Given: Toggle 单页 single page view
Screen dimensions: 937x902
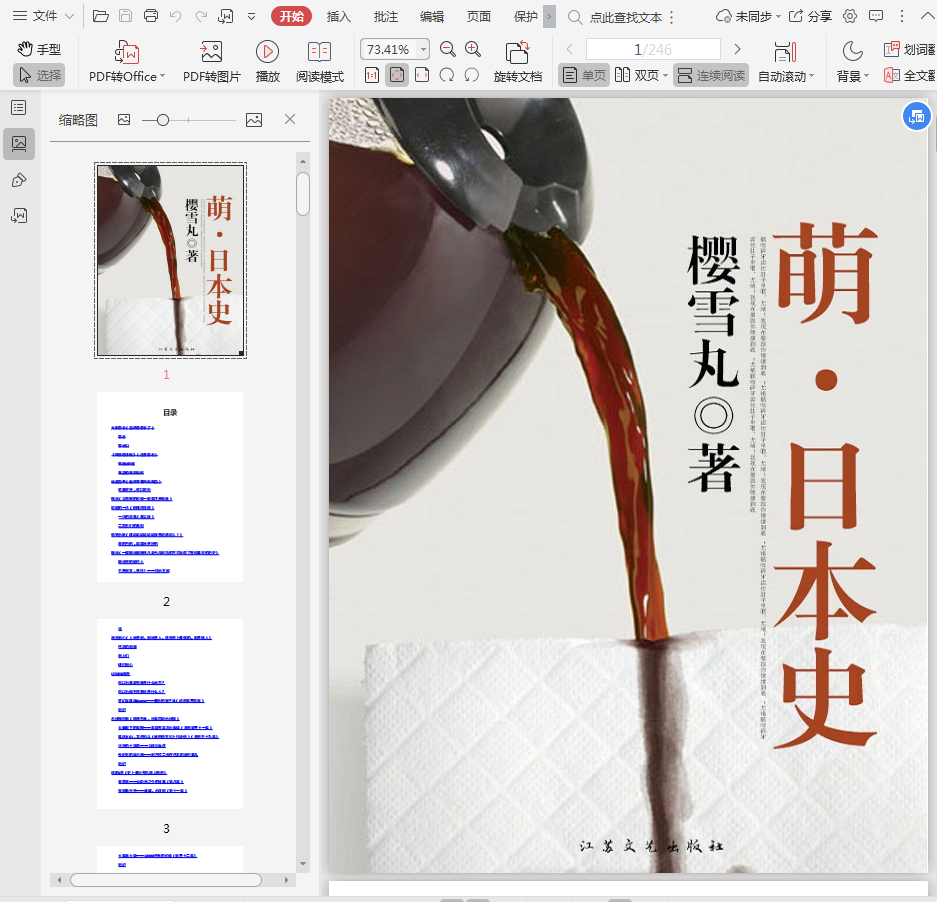Looking at the screenshot, I should pos(584,75).
